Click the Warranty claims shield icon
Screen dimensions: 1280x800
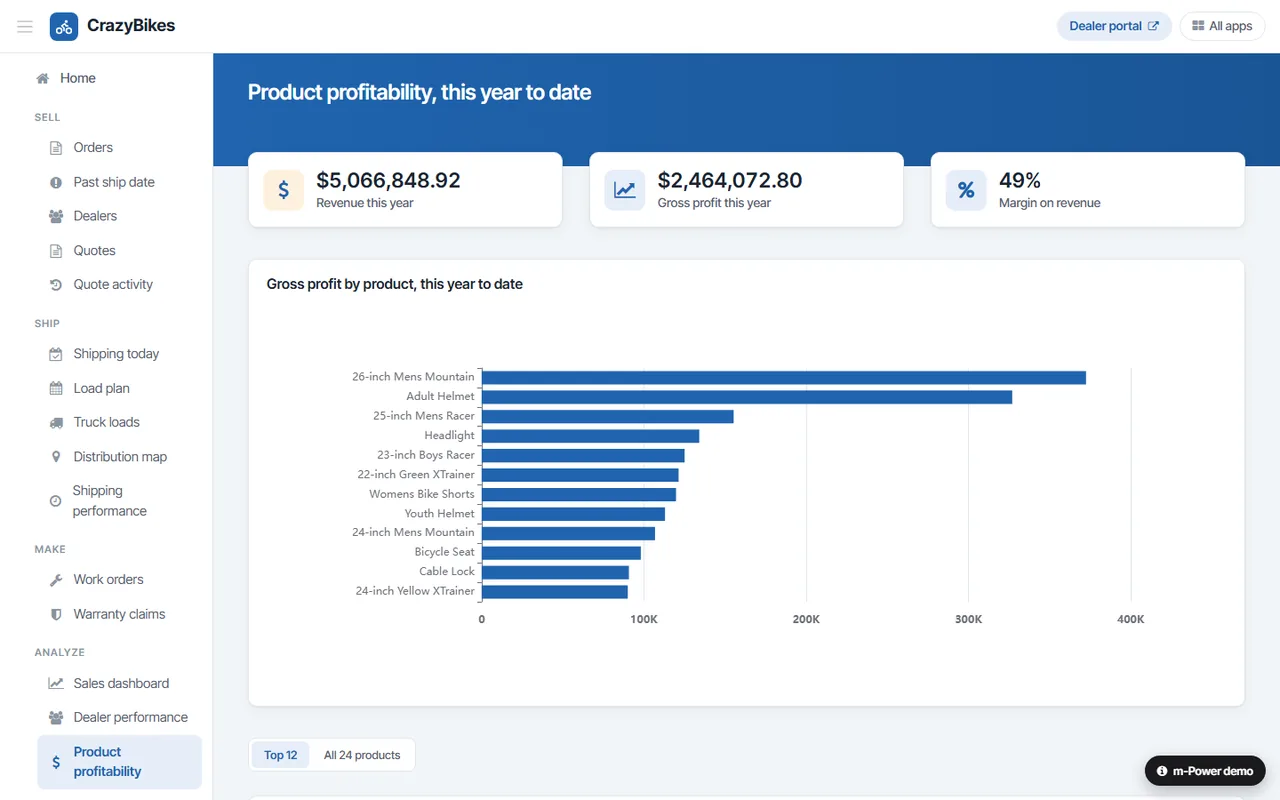56,614
